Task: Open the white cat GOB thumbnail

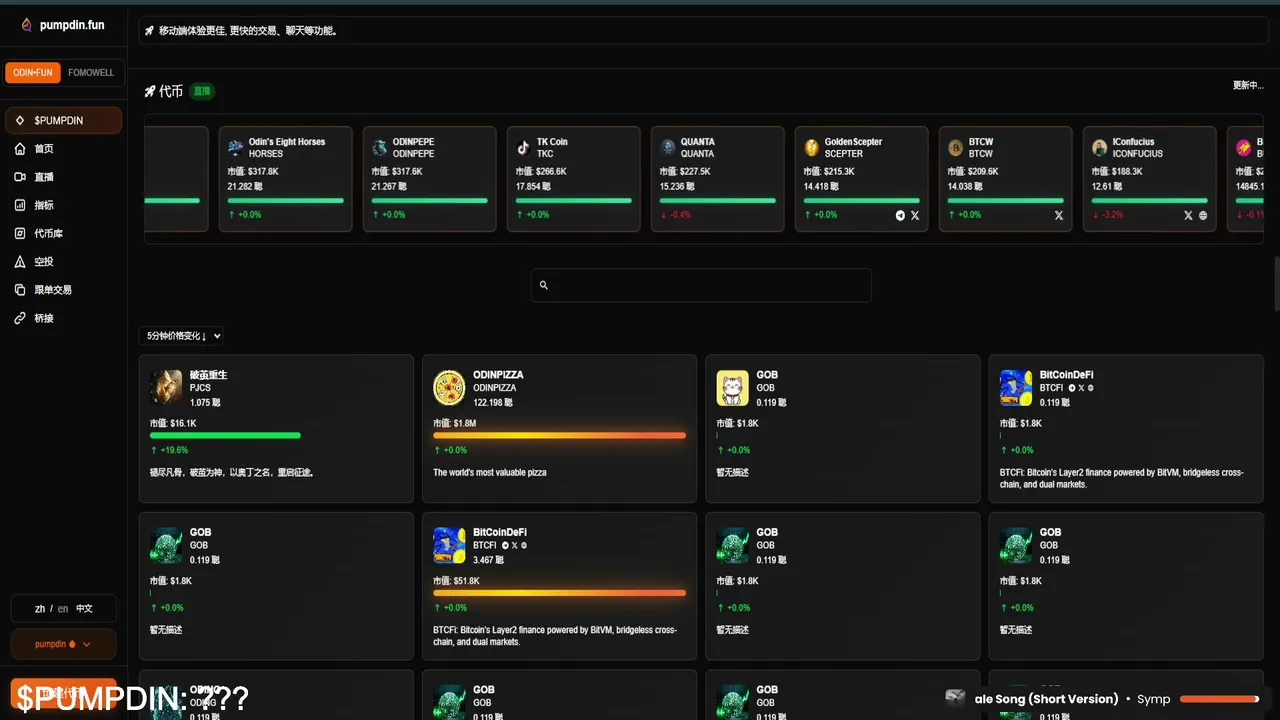Action: pos(732,388)
